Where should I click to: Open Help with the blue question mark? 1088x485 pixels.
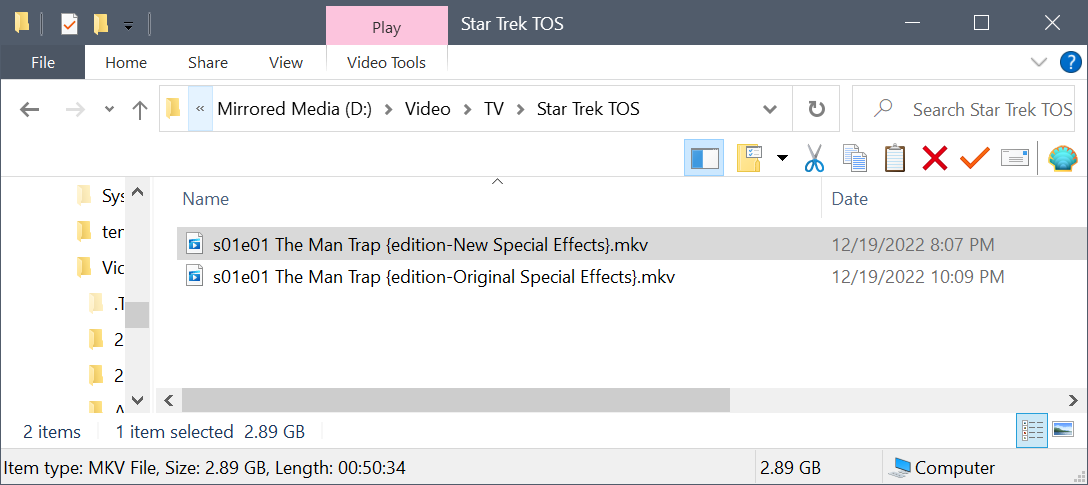[x=1071, y=62]
